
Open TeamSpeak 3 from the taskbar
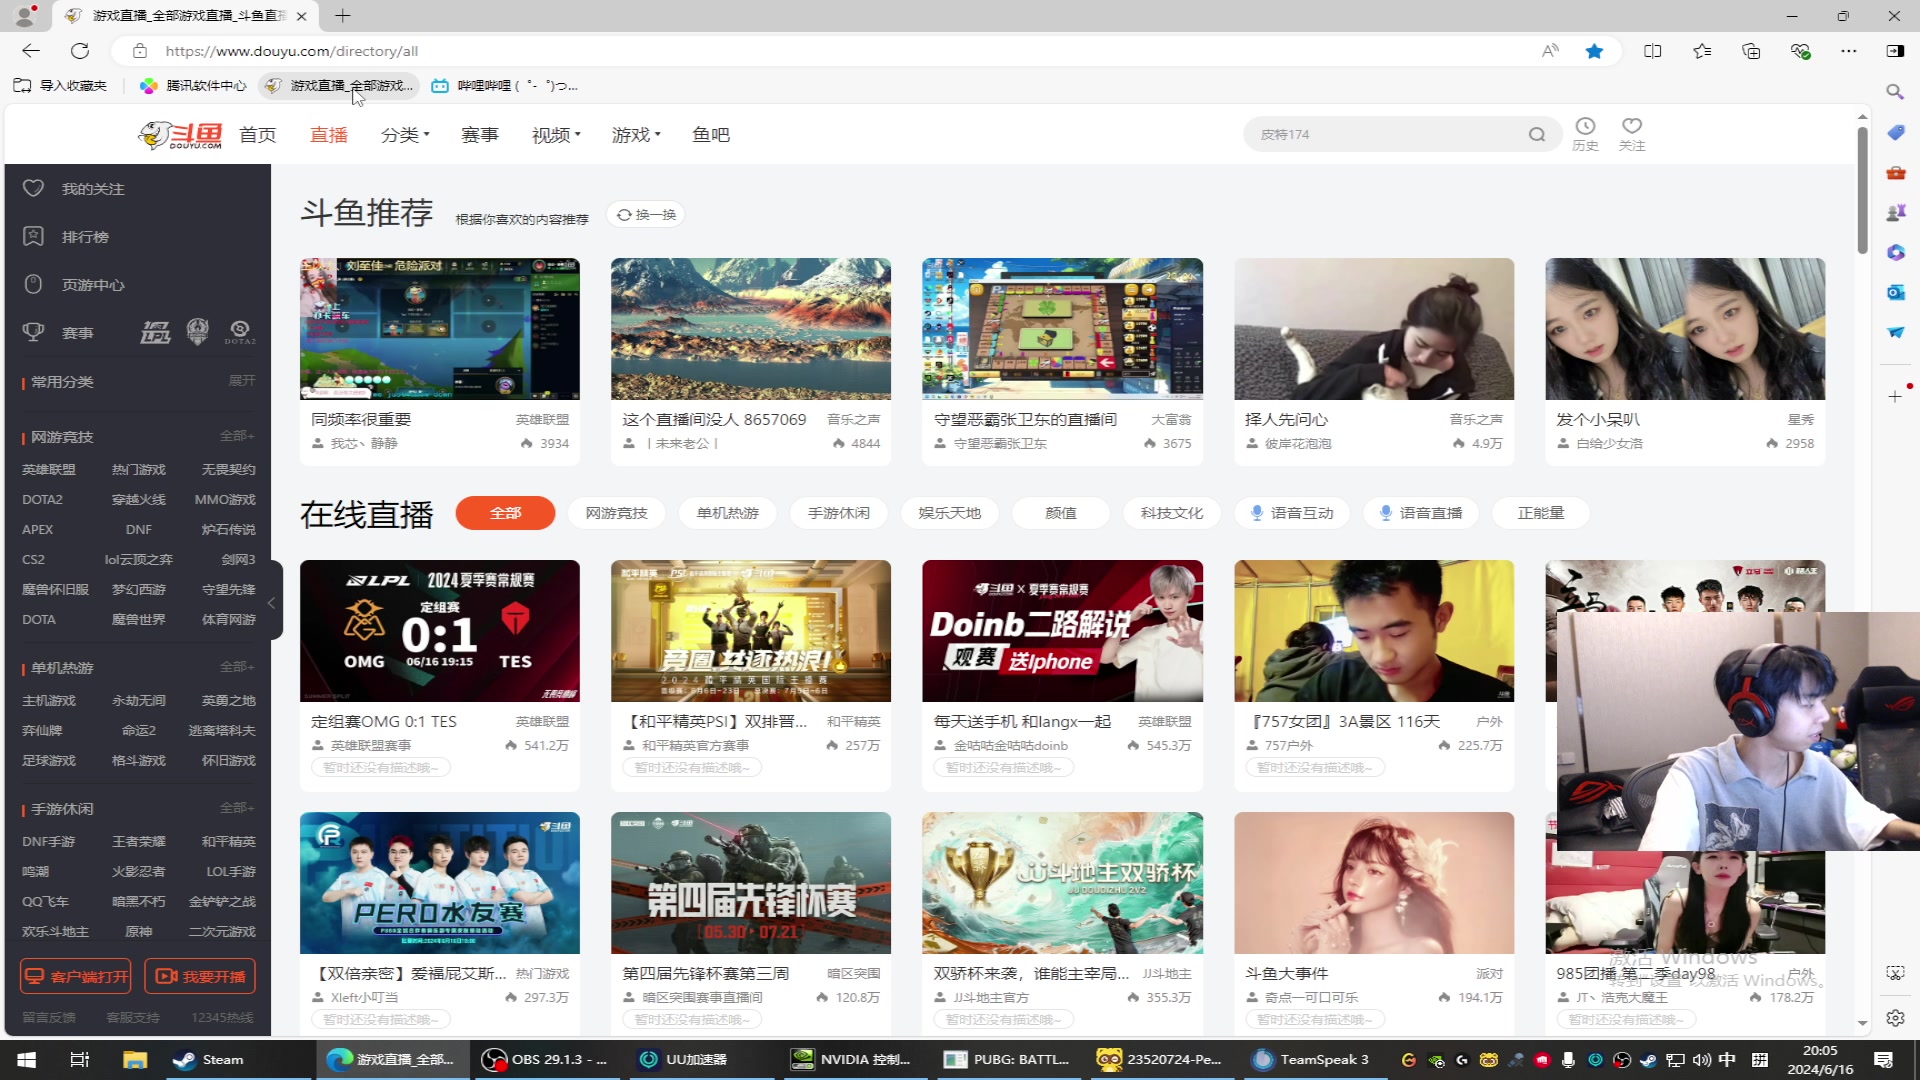point(1312,1060)
